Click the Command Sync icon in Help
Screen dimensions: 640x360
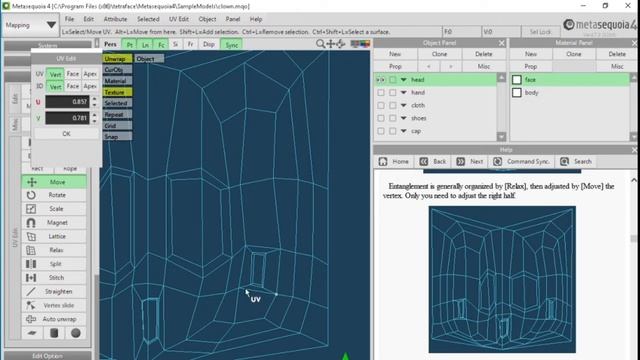point(497,162)
